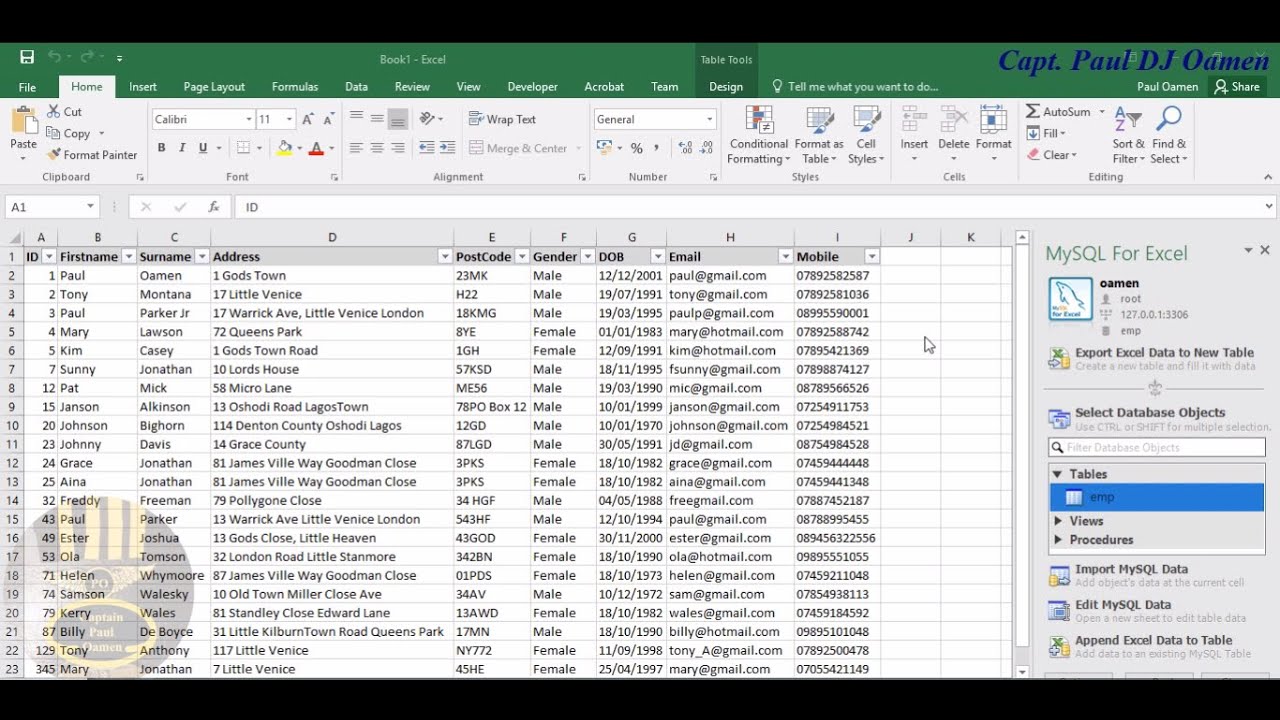This screenshot has width=1280, height=720.
Task: Click the Cut scissors icon
Action: pyautogui.click(x=53, y=111)
